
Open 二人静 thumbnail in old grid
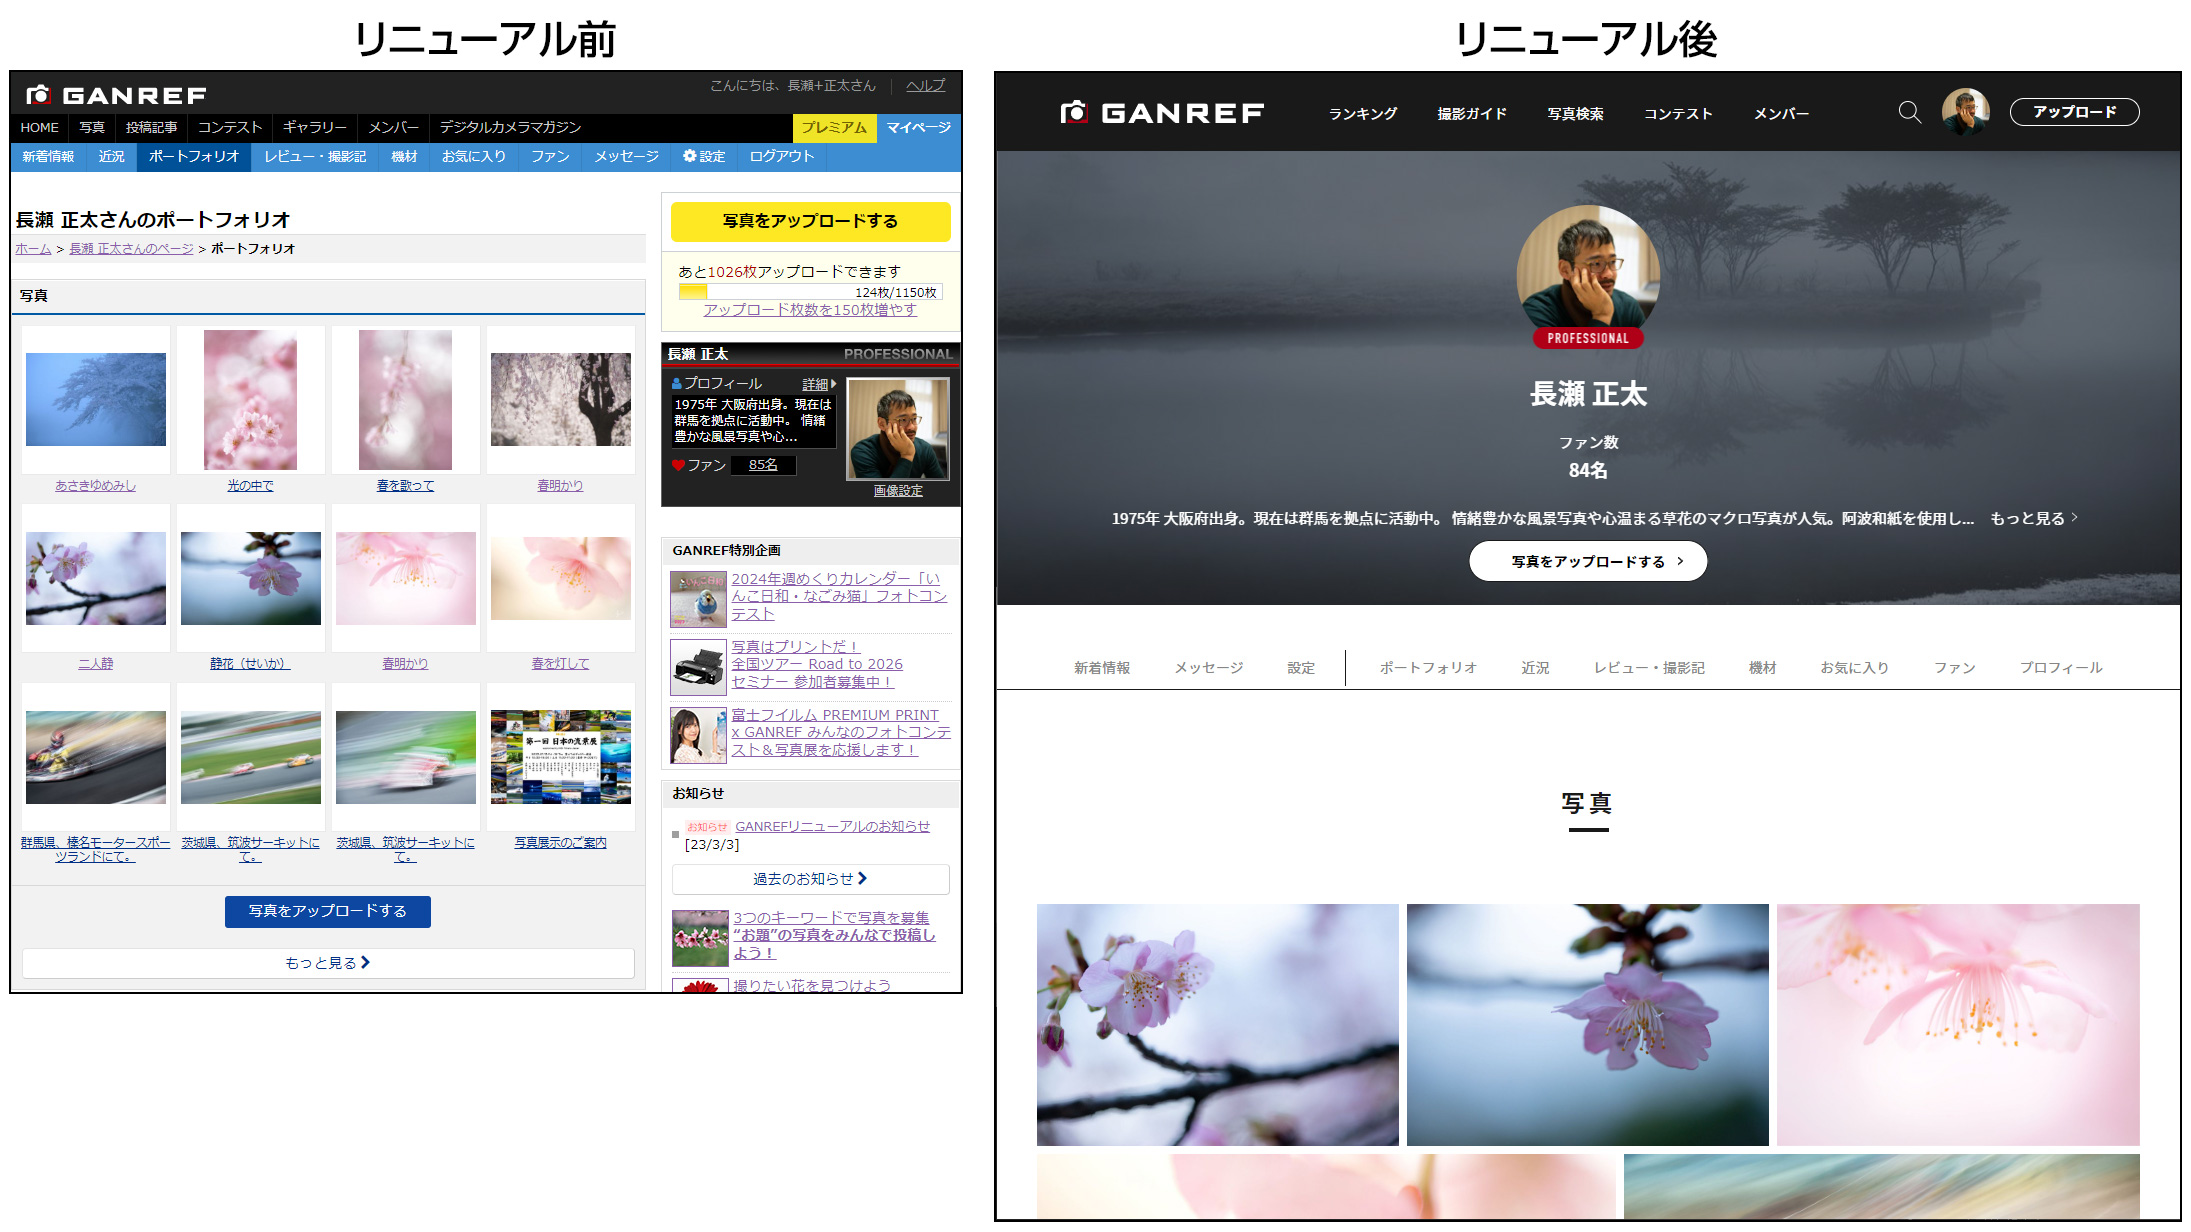96,578
